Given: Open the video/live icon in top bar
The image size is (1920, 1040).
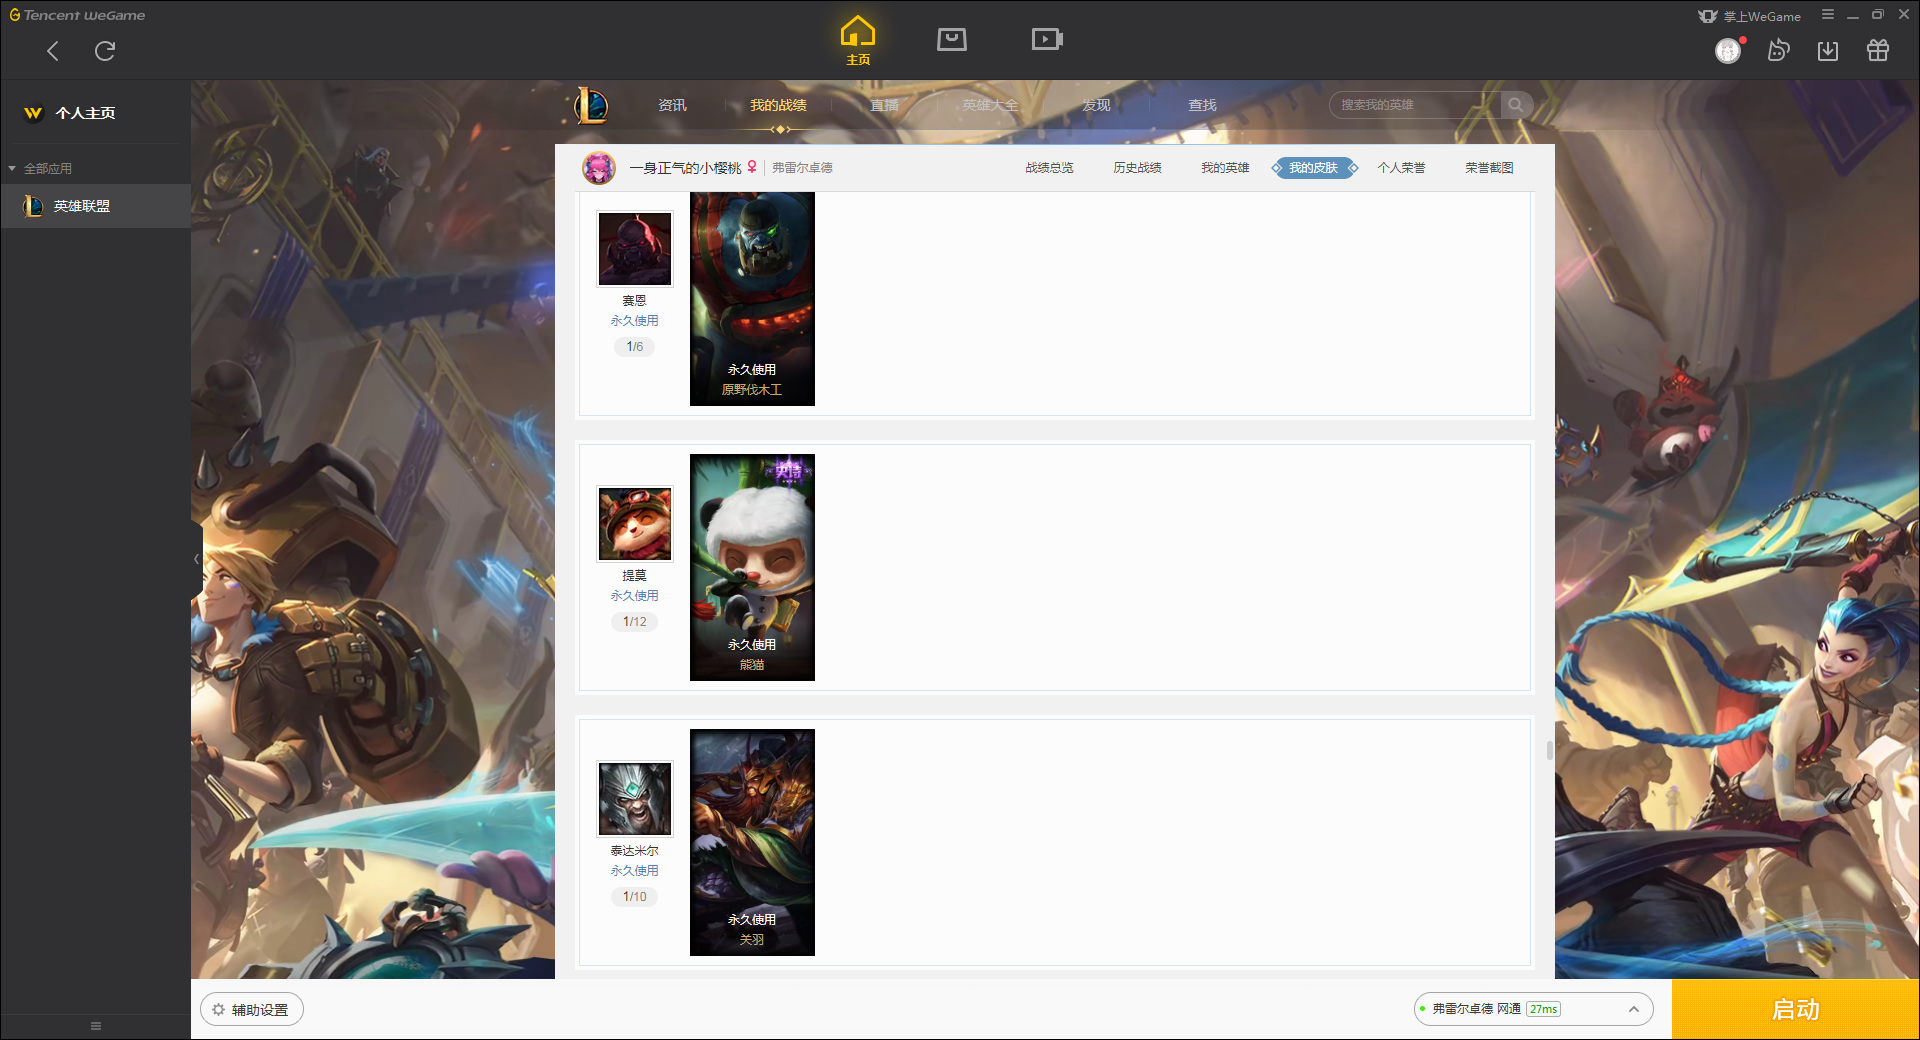Looking at the screenshot, I should [x=1047, y=39].
